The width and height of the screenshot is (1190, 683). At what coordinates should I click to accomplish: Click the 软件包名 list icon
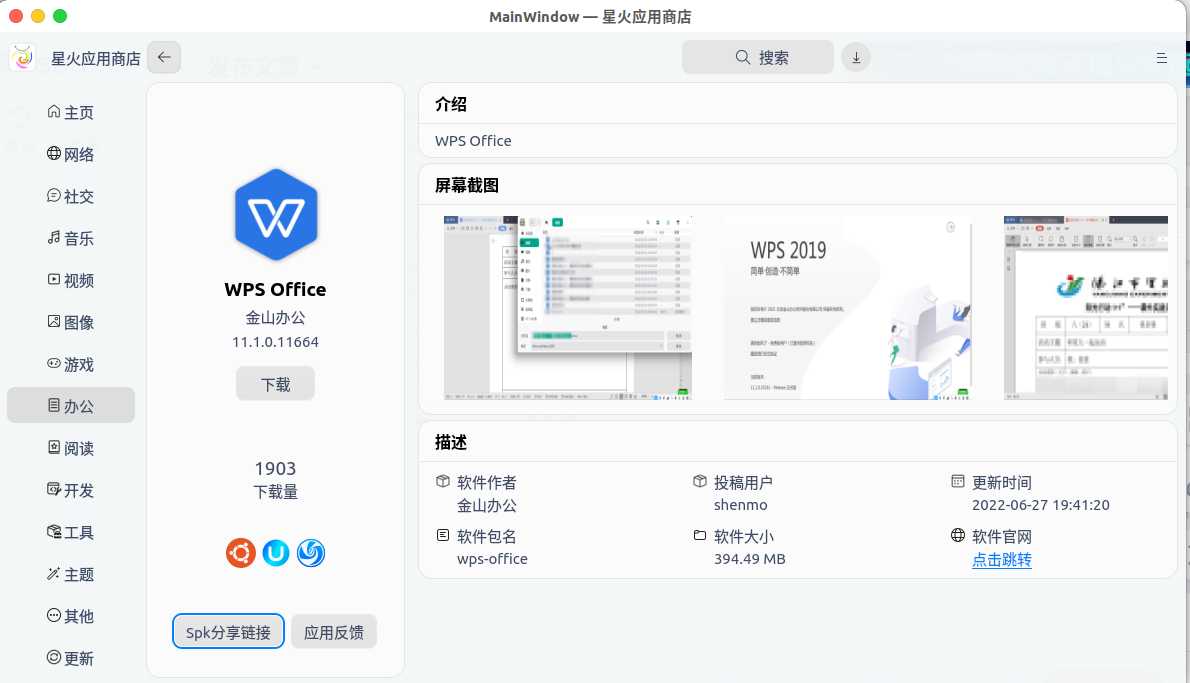click(443, 535)
